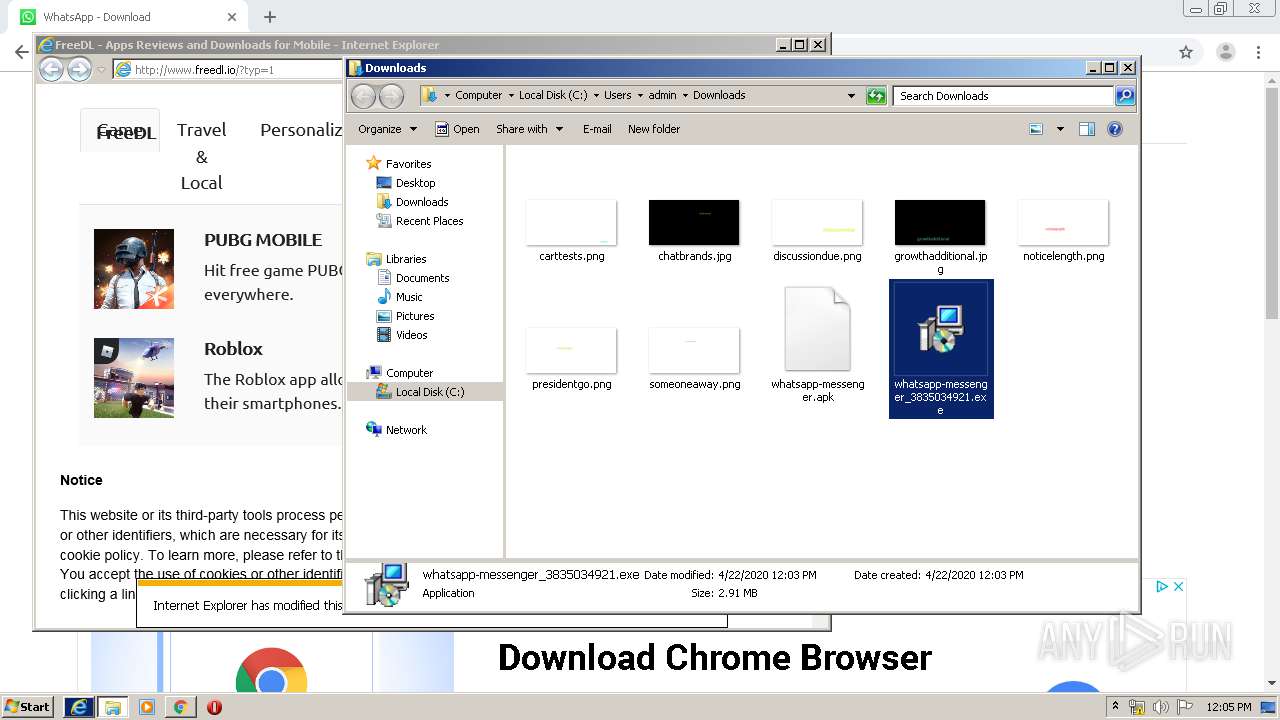
Task: Click Local Disk (C:) breadcrumb segment
Action: click(553, 95)
